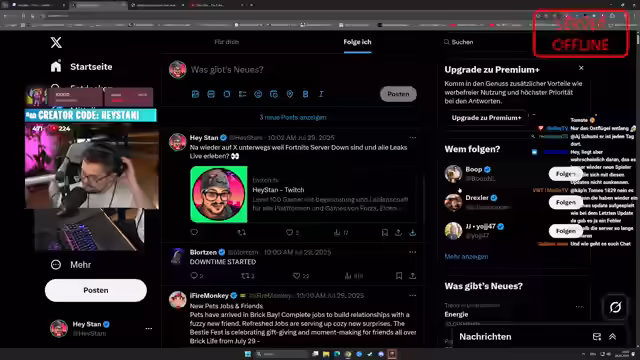This screenshot has height=360, width=640.
Task: Close the Upgrade zu Premium+ panel
Action: coord(581,68)
